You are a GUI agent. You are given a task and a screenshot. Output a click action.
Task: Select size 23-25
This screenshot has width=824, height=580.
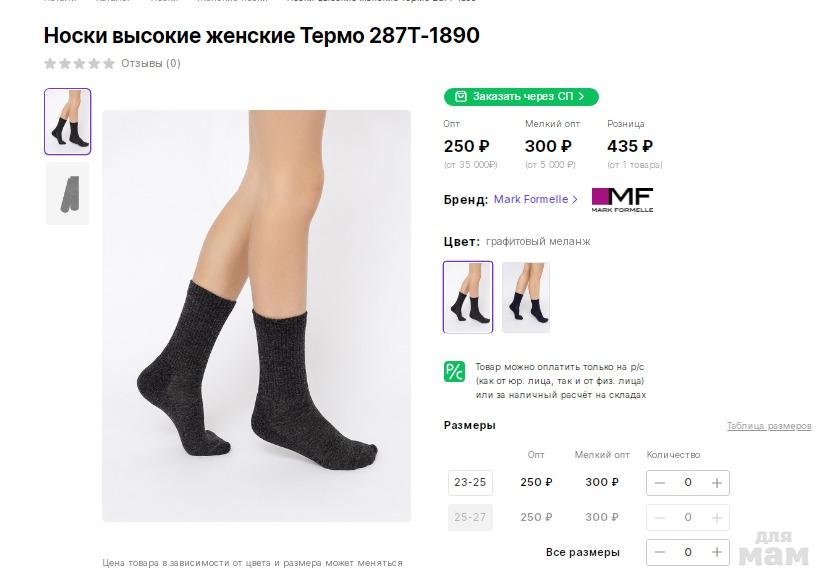(x=470, y=483)
